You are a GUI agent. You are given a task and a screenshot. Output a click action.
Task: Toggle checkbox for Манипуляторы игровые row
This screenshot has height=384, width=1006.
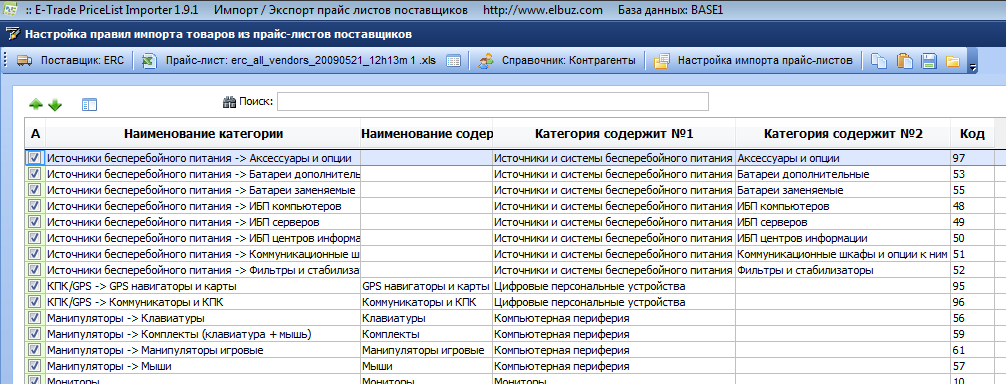(x=35, y=350)
